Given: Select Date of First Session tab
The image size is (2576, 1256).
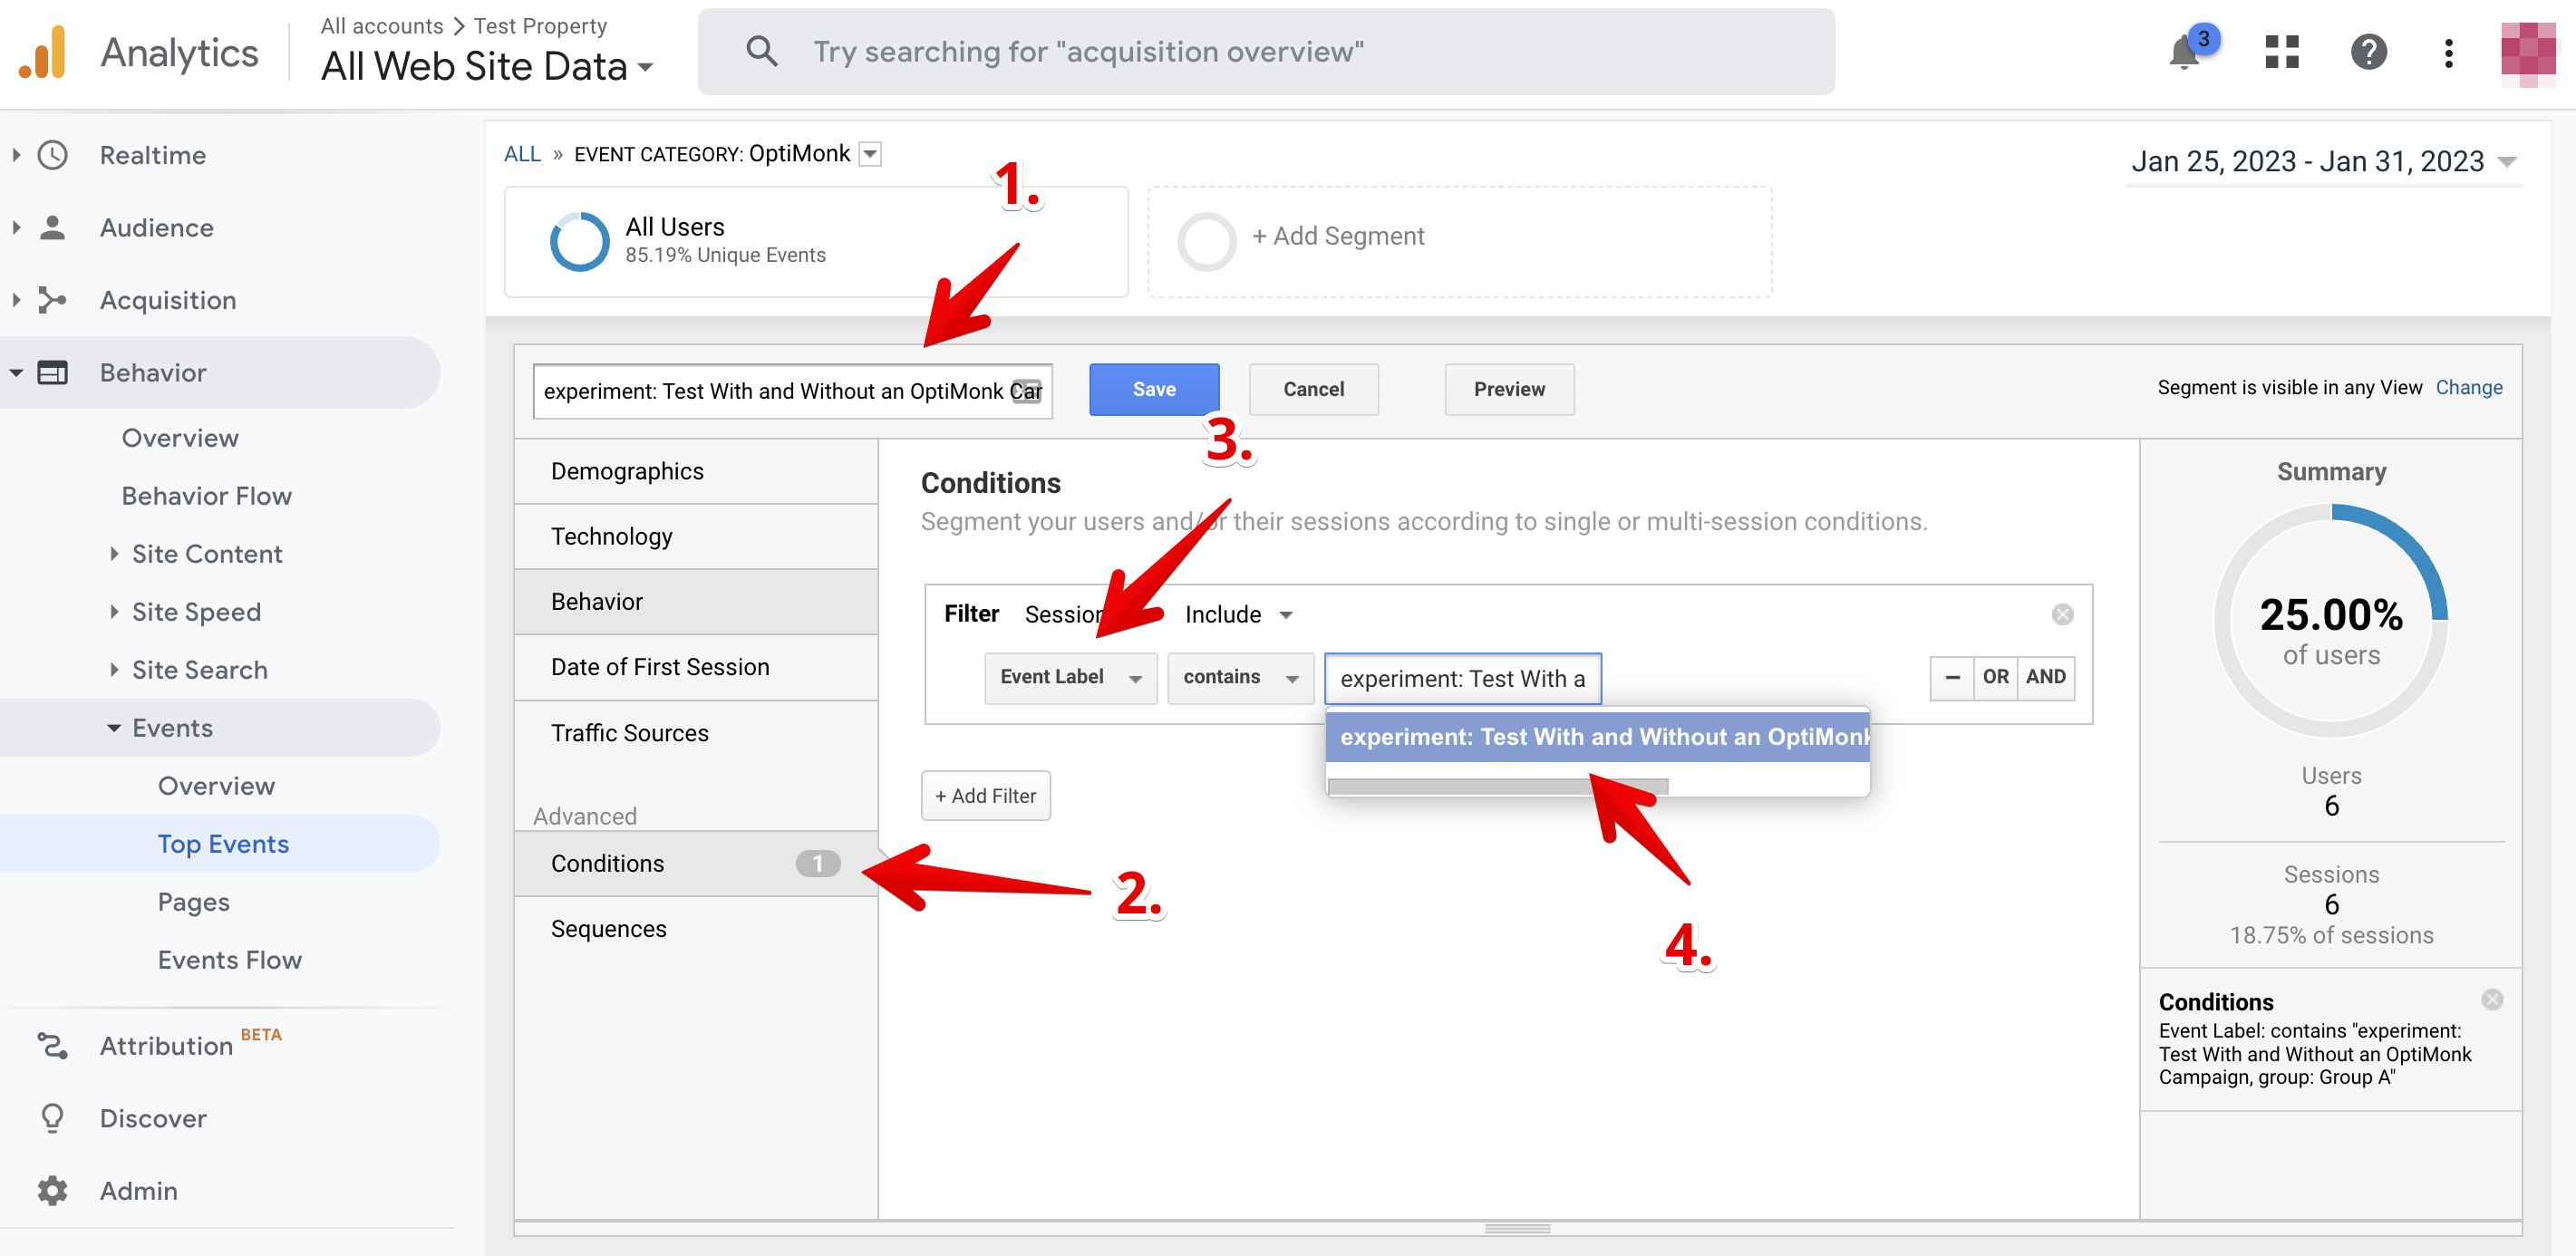Looking at the screenshot, I should (696, 667).
